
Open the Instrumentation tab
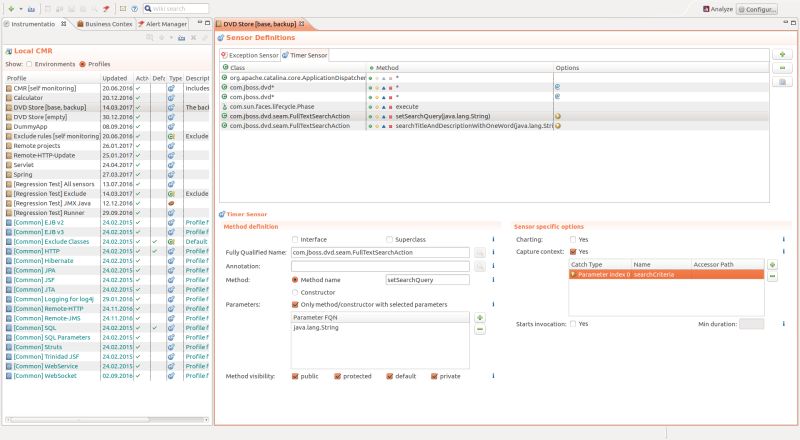[33, 24]
